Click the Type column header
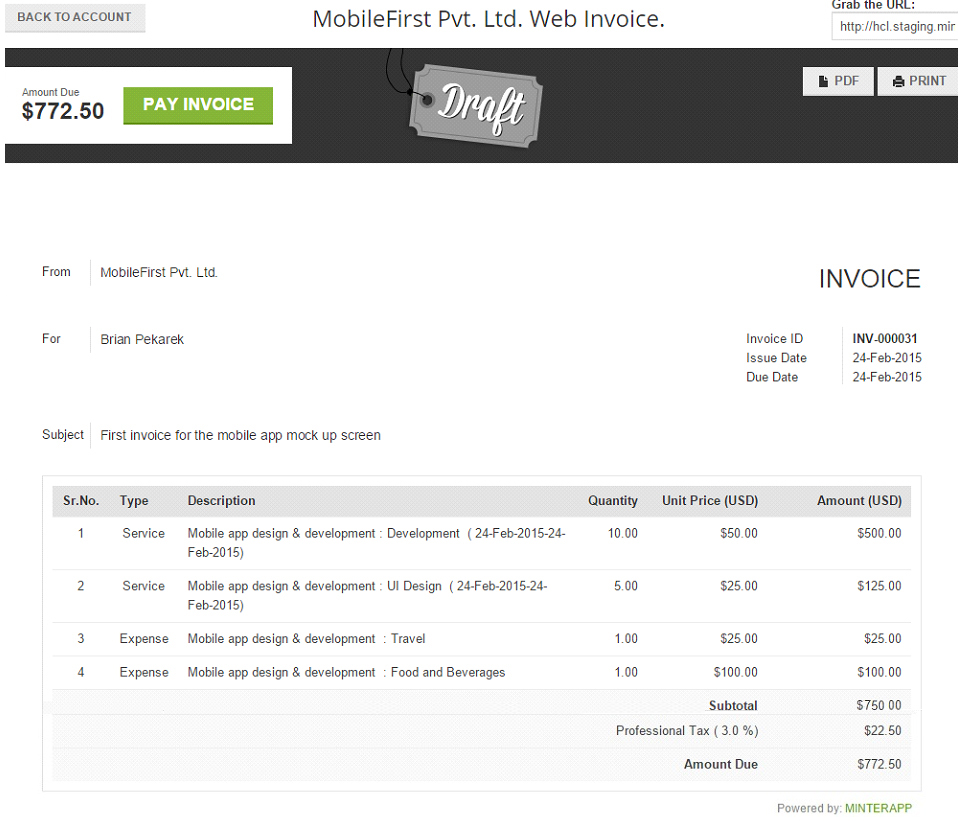Screen dimensions: 962x821 pyautogui.click(x=134, y=501)
